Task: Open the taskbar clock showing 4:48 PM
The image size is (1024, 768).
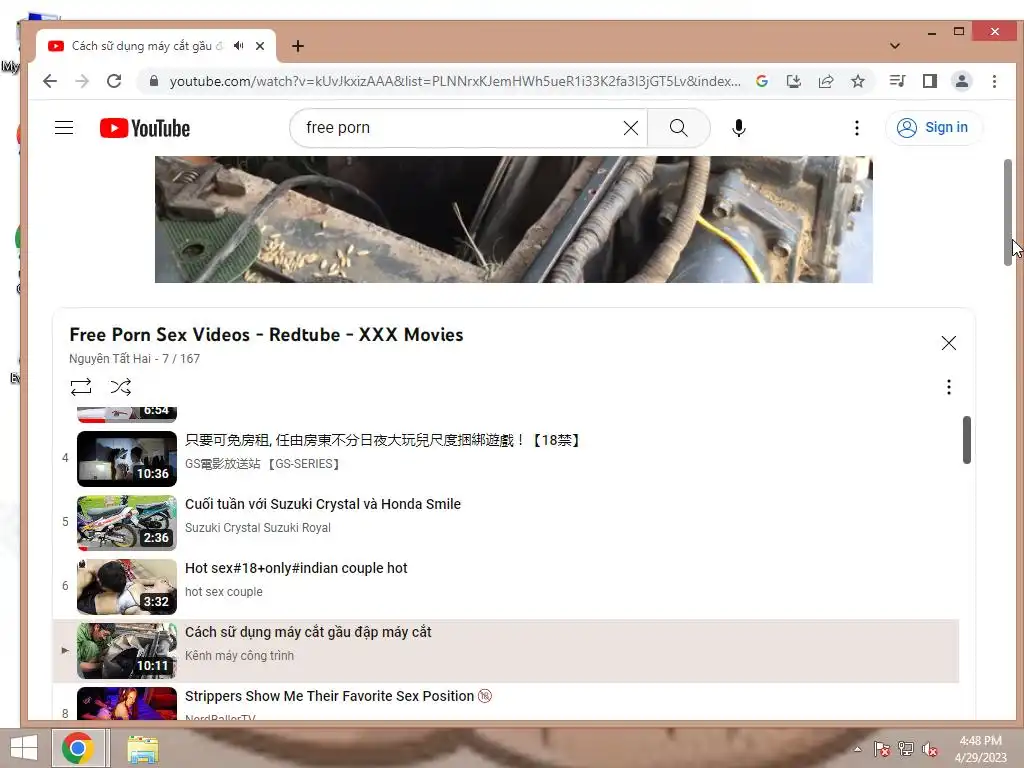Action: pos(980,749)
